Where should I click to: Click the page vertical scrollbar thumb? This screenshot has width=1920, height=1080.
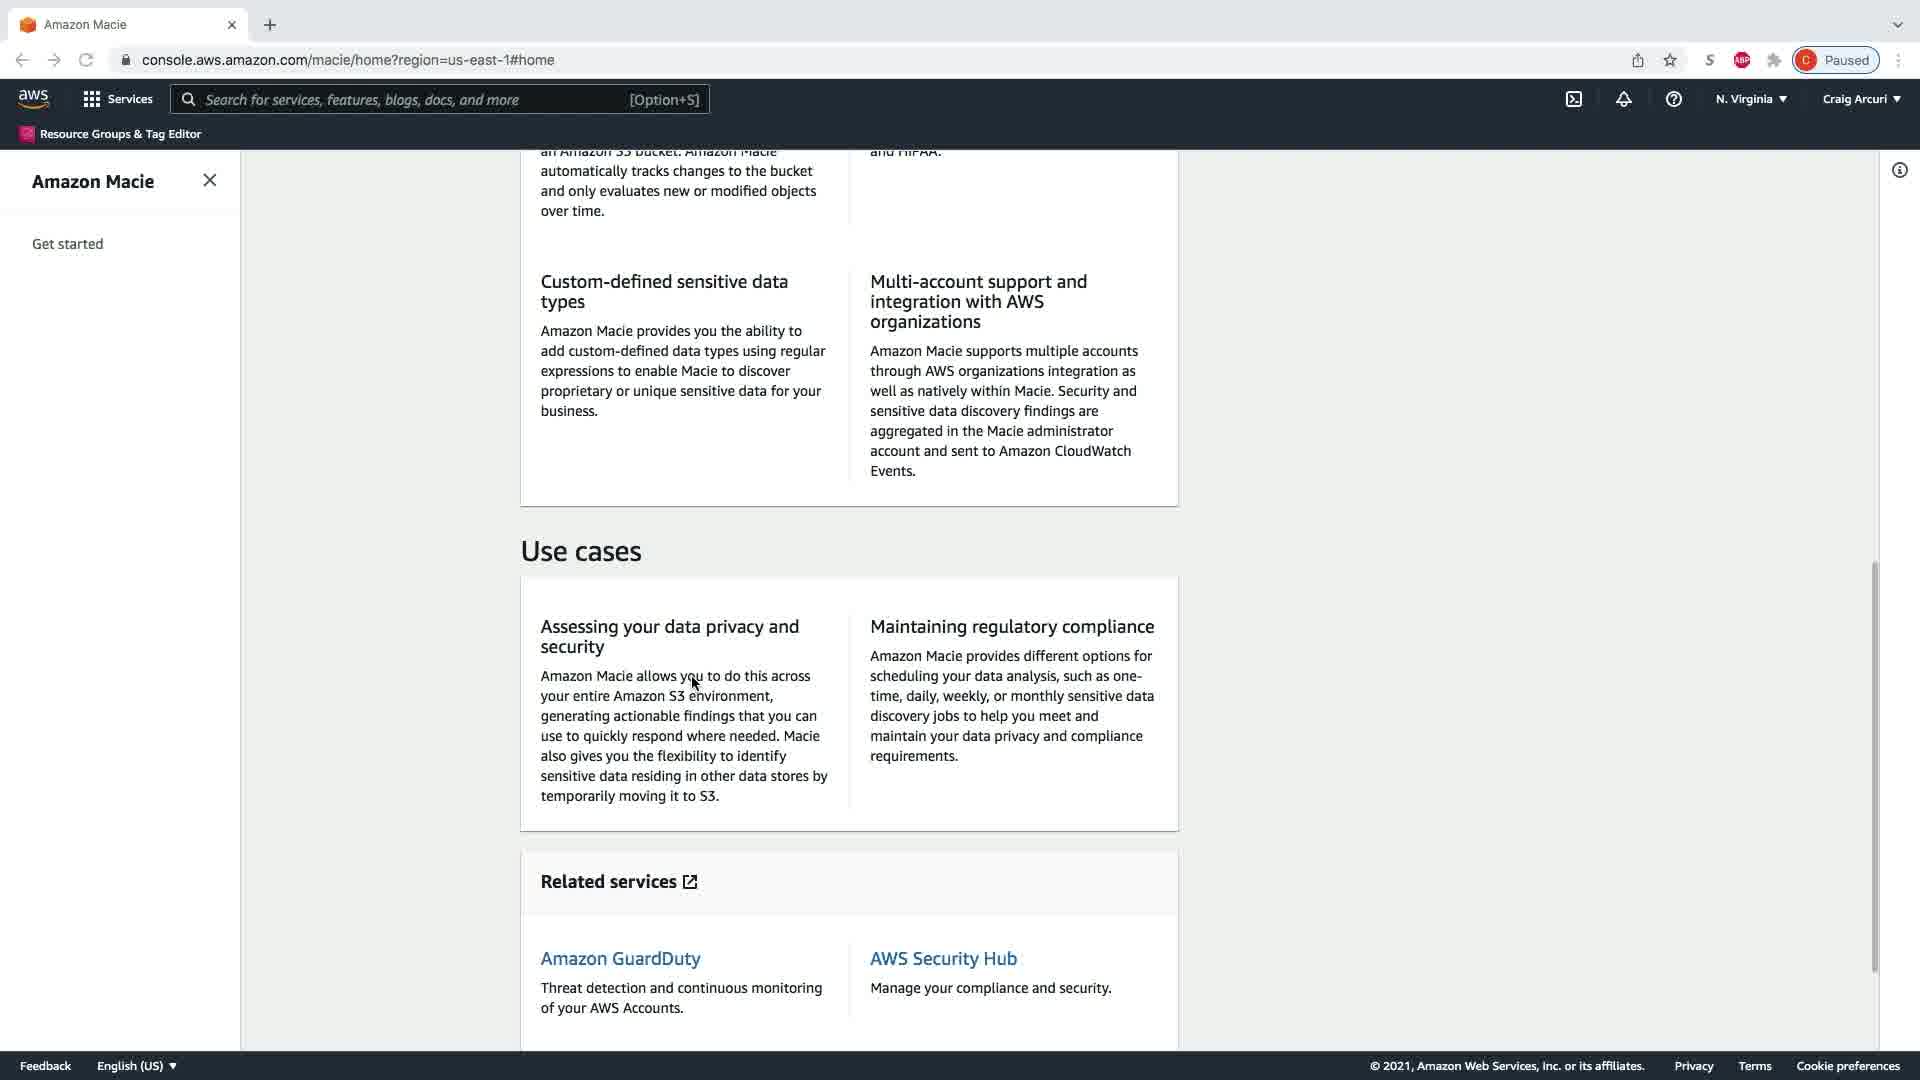pyautogui.click(x=1874, y=765)
